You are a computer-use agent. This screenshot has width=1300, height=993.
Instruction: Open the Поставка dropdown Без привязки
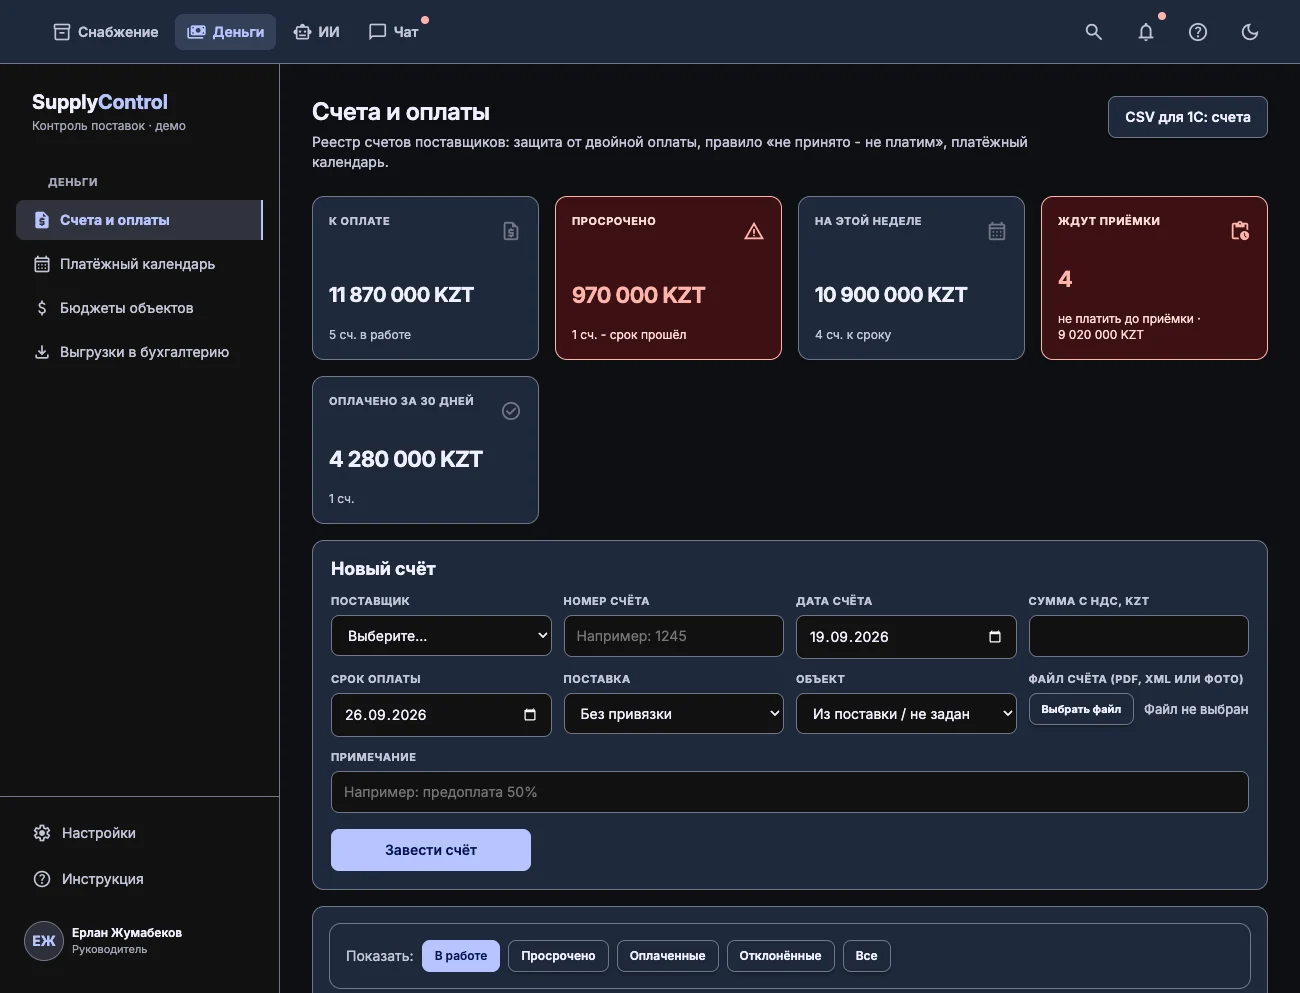click(674, 714)
